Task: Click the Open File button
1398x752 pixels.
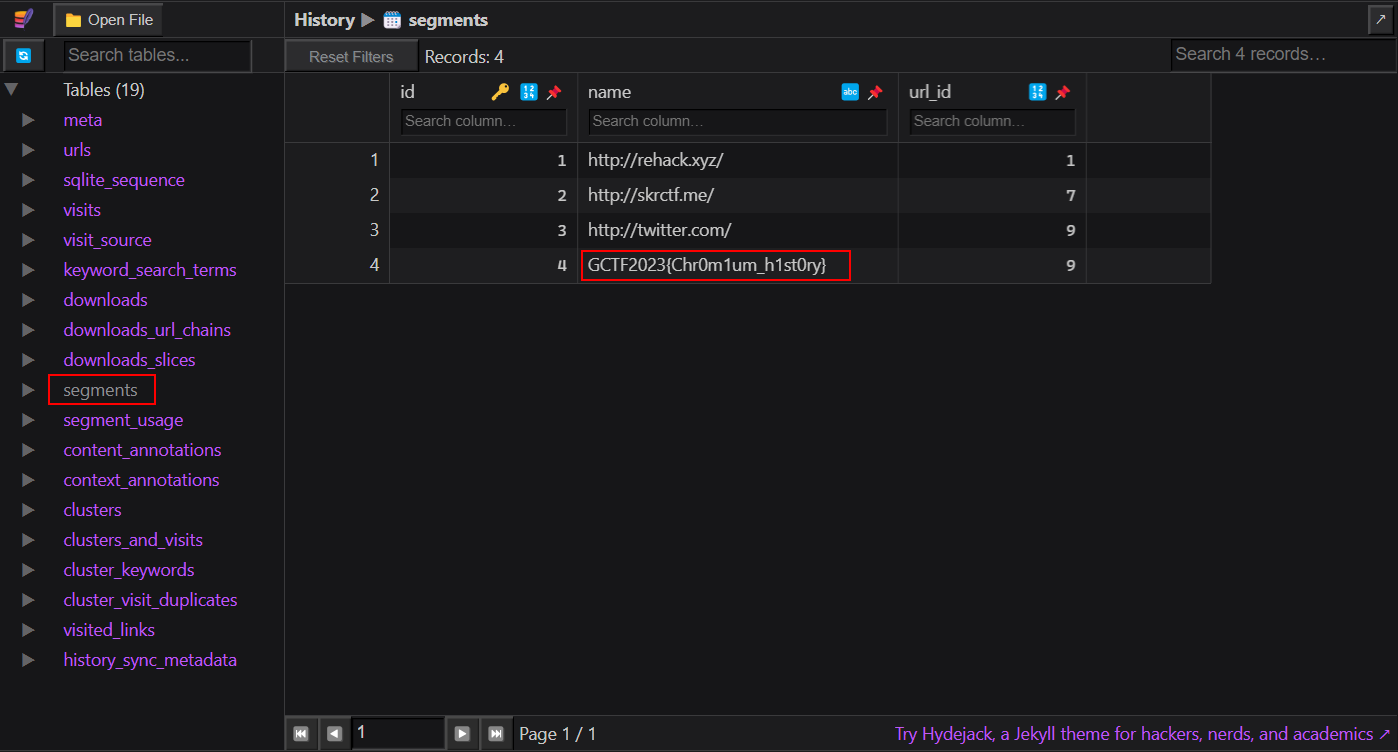Action: click(x=109, y=20)
